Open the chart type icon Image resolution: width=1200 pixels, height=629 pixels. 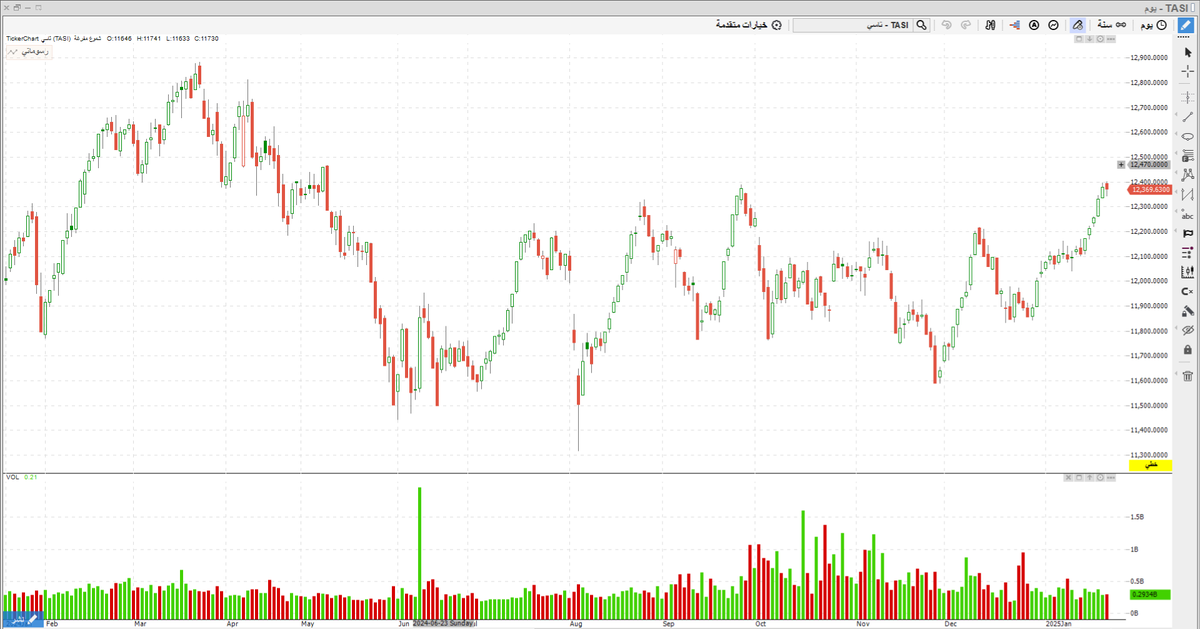coord(1053,25)
